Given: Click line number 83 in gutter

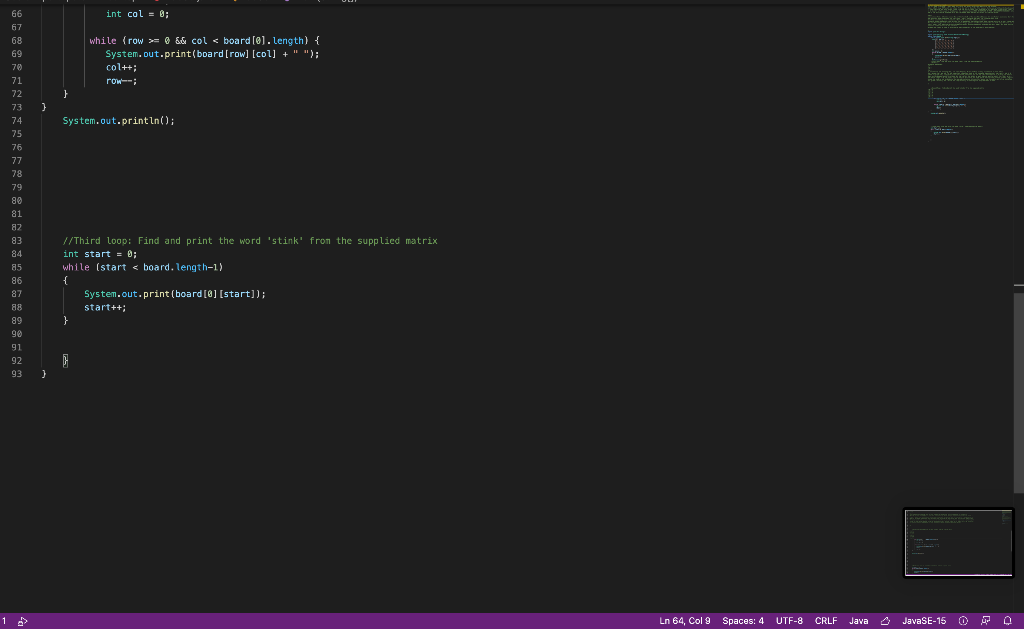Looking at the screenshot, I should pos(16,241).
